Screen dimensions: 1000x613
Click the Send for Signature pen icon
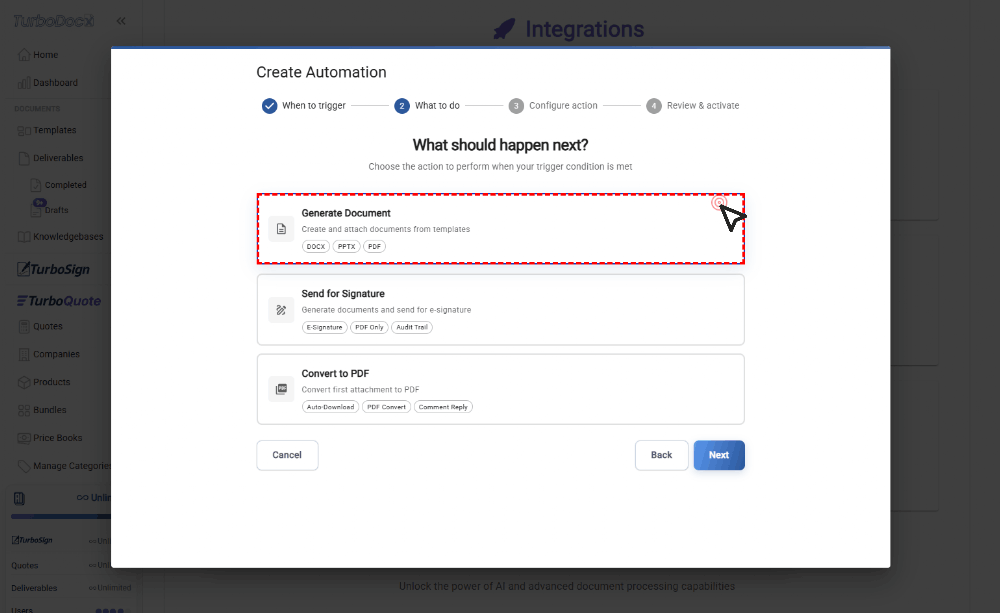coord(281,309)
